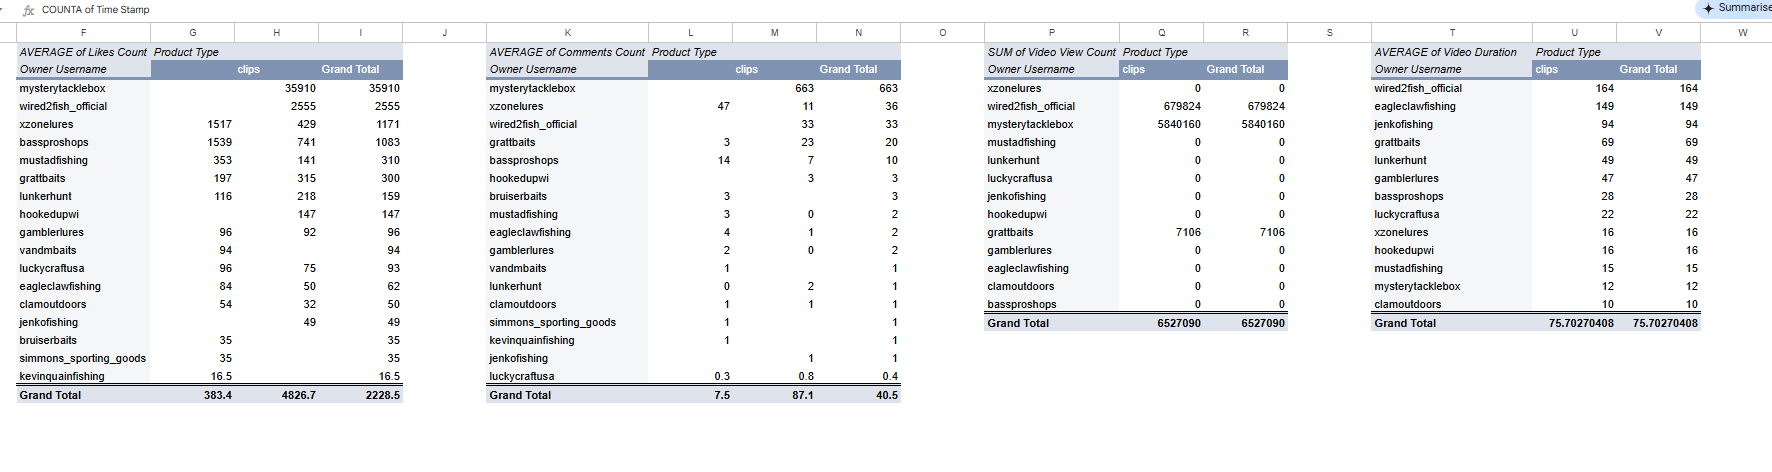Click the AVERAGE of Video Duration cell
1772x472 pixels.
1452,52
